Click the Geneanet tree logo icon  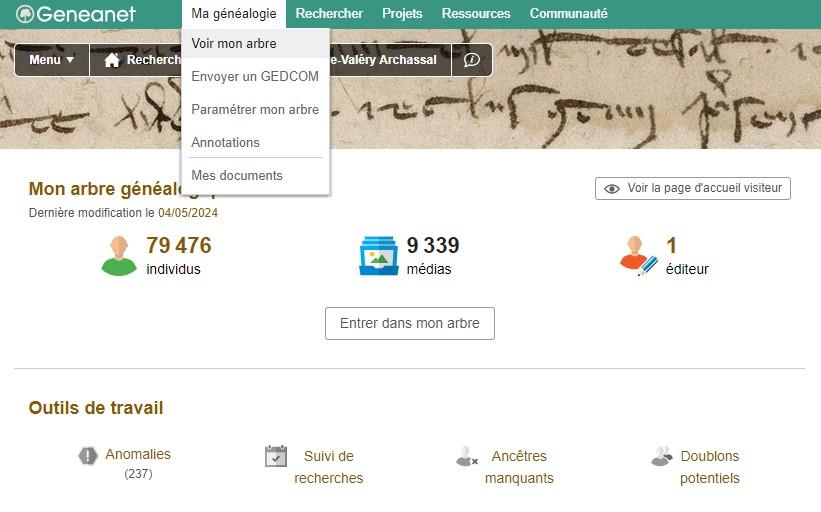(x=25, y=14)
